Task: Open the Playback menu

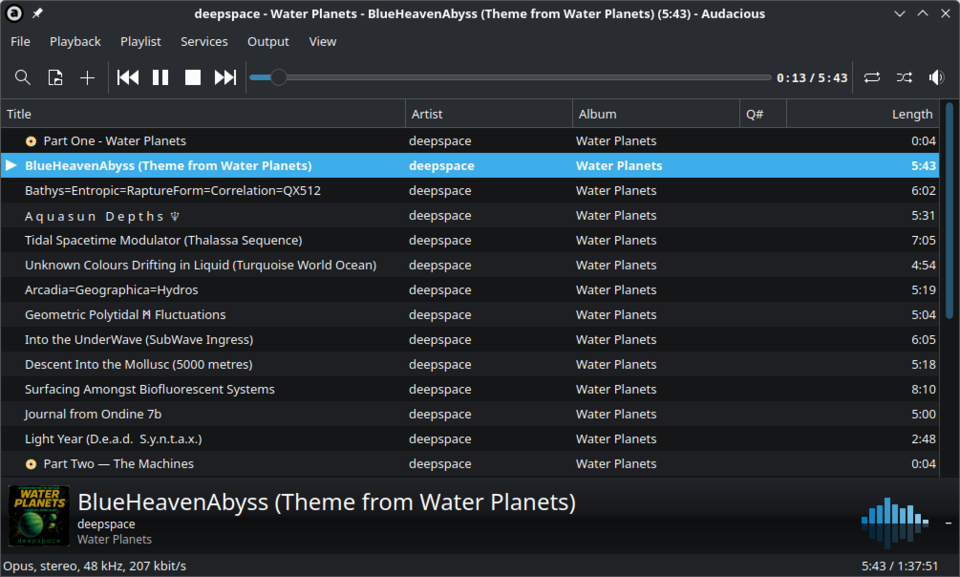Action: pyautogui.click(x=75, y=41)
